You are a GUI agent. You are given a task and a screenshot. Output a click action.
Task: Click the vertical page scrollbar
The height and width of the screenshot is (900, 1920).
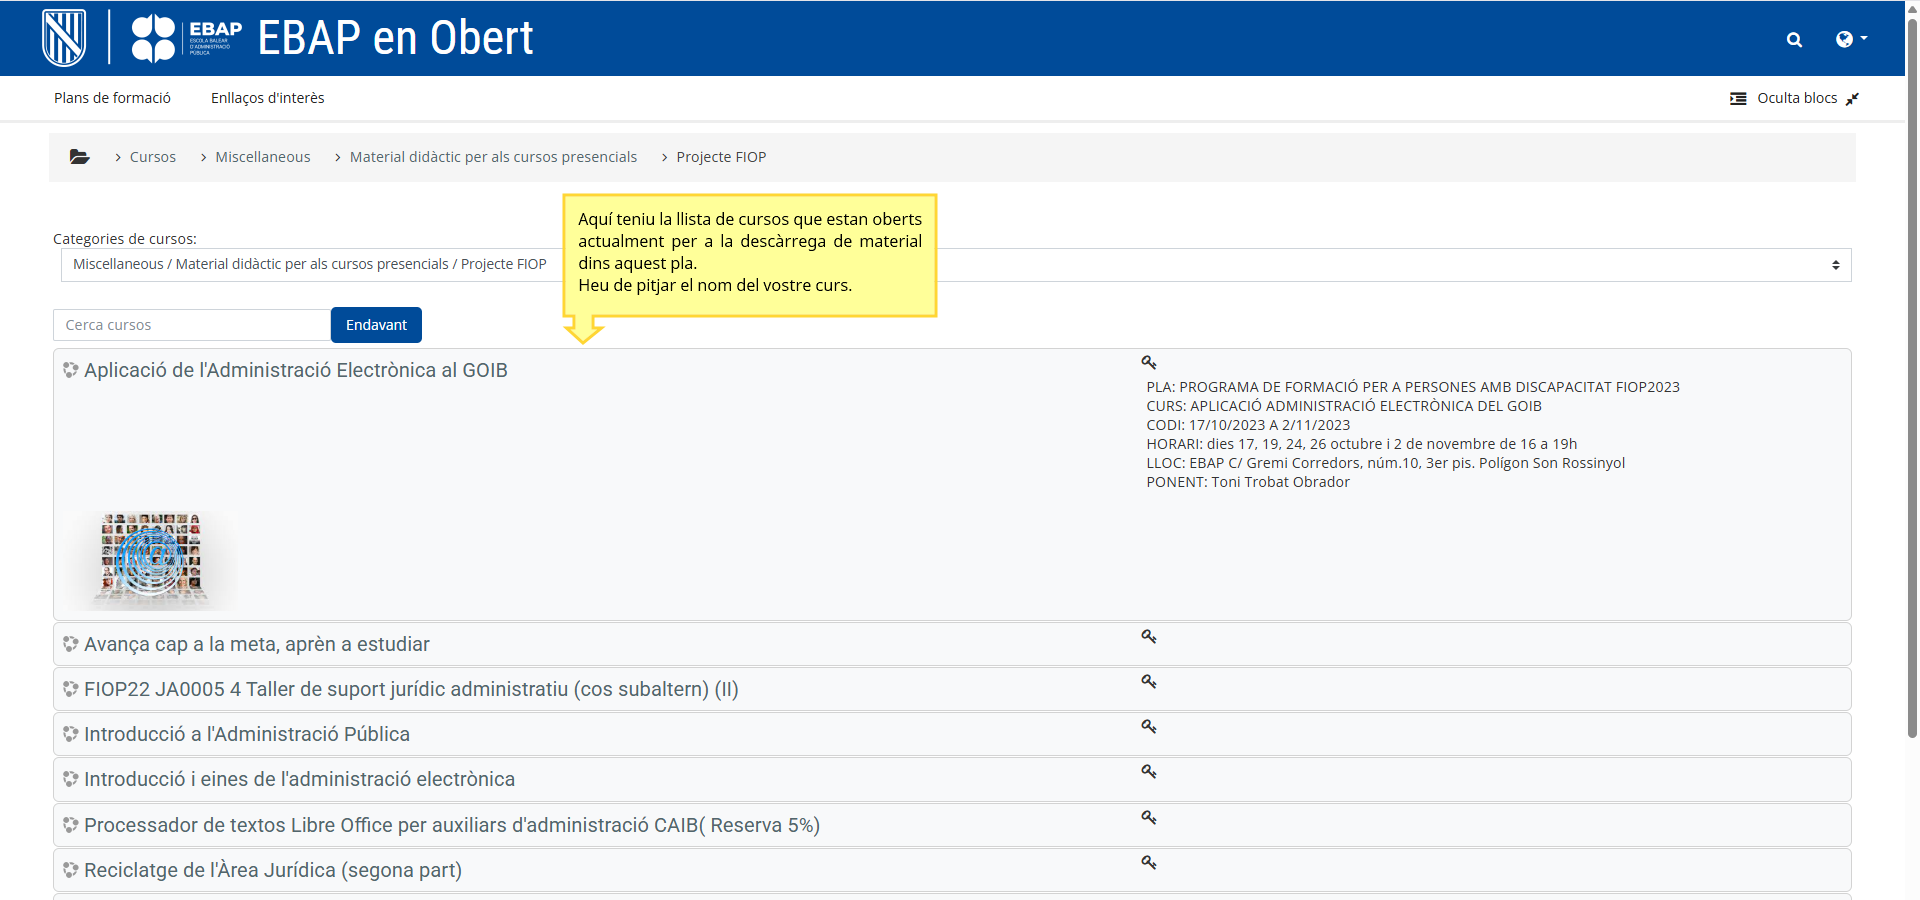point(1912,400)
